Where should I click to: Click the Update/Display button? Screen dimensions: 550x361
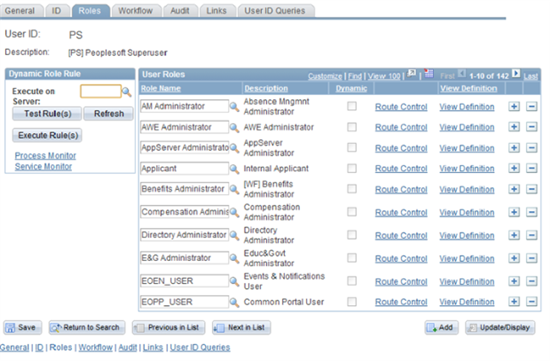[x=500, y=328]
